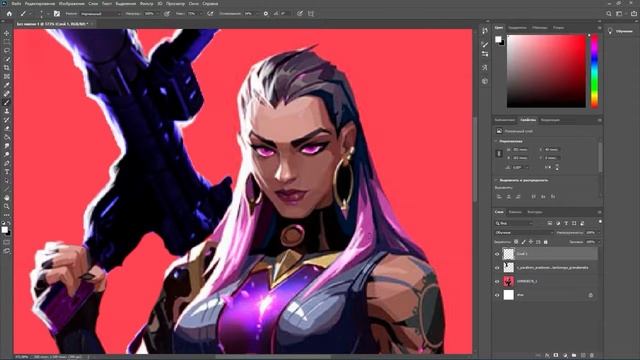Open the Color panel options menu
640x360 pixels.
click(x=600, y=28)
